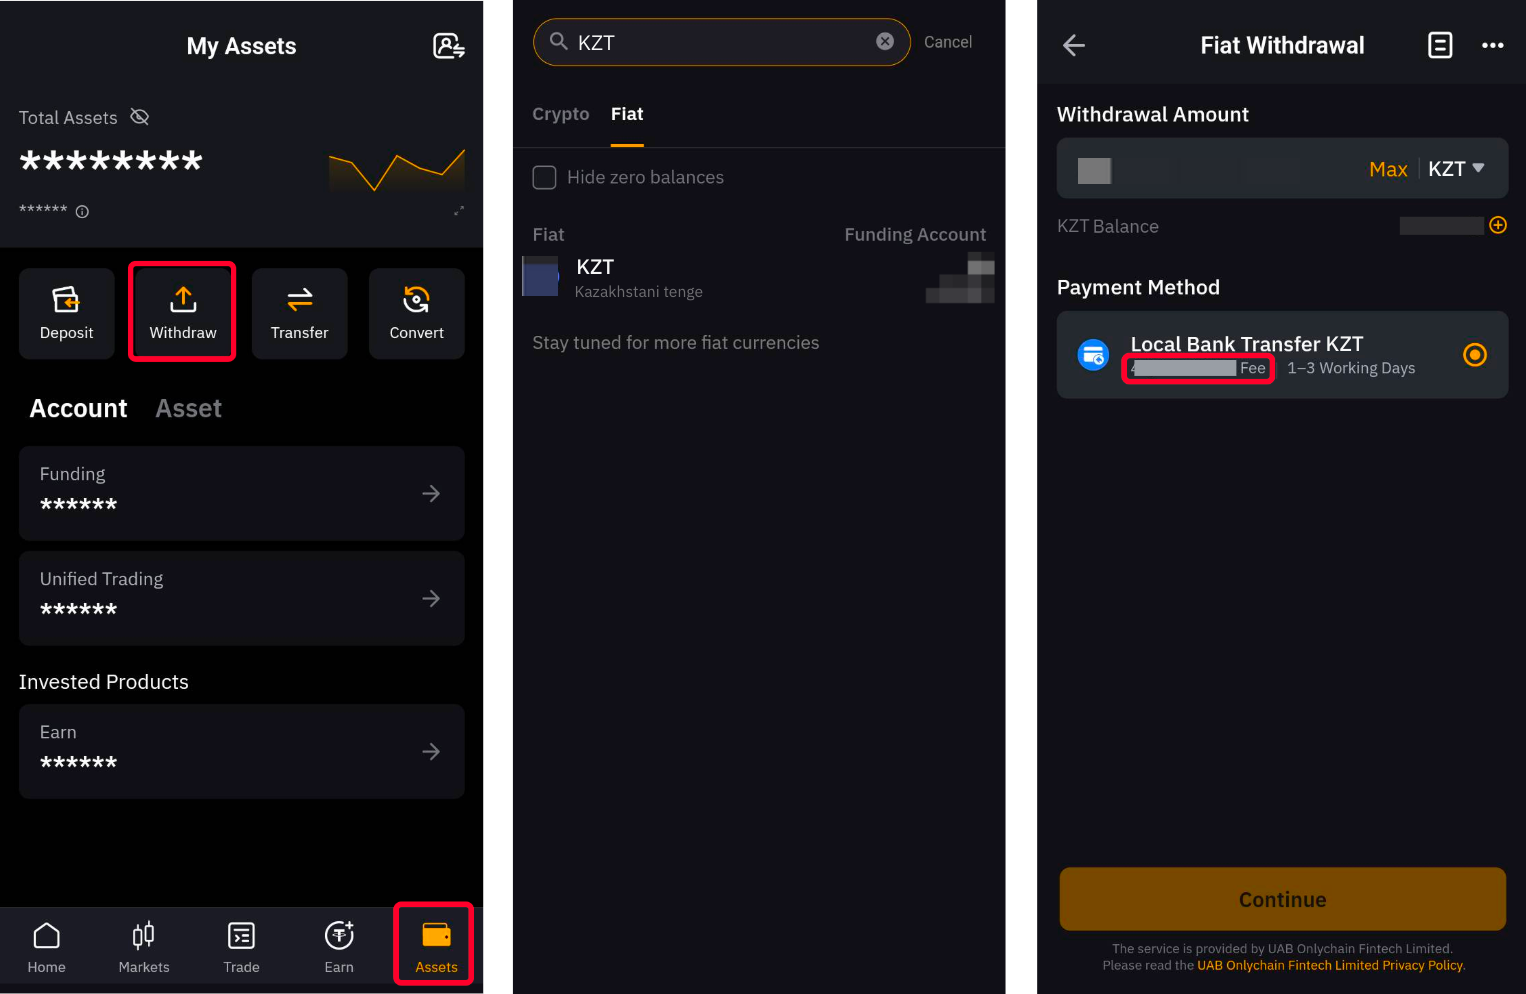The height and width of the screenshot is (994, 1526).
Task: Switch to the Asset tab
Action: click(189, 408)
